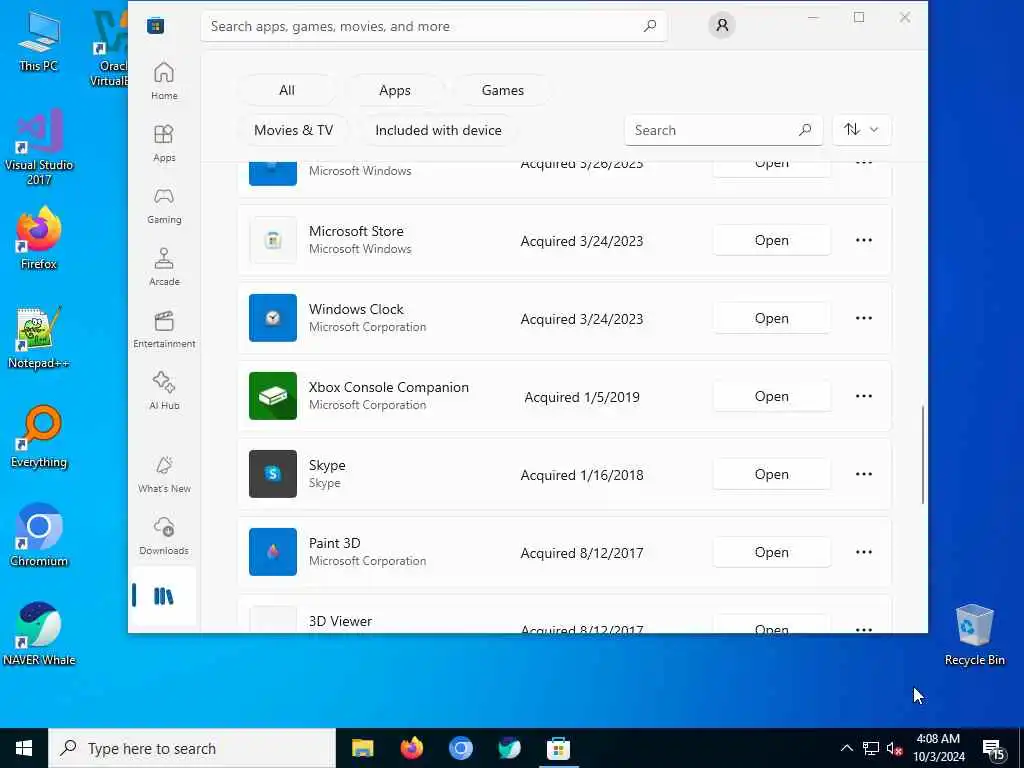The height and width of the screenshot is (768, 1024).
Task: Open Entertainment section in sidebar
Action: coord(164,329)
